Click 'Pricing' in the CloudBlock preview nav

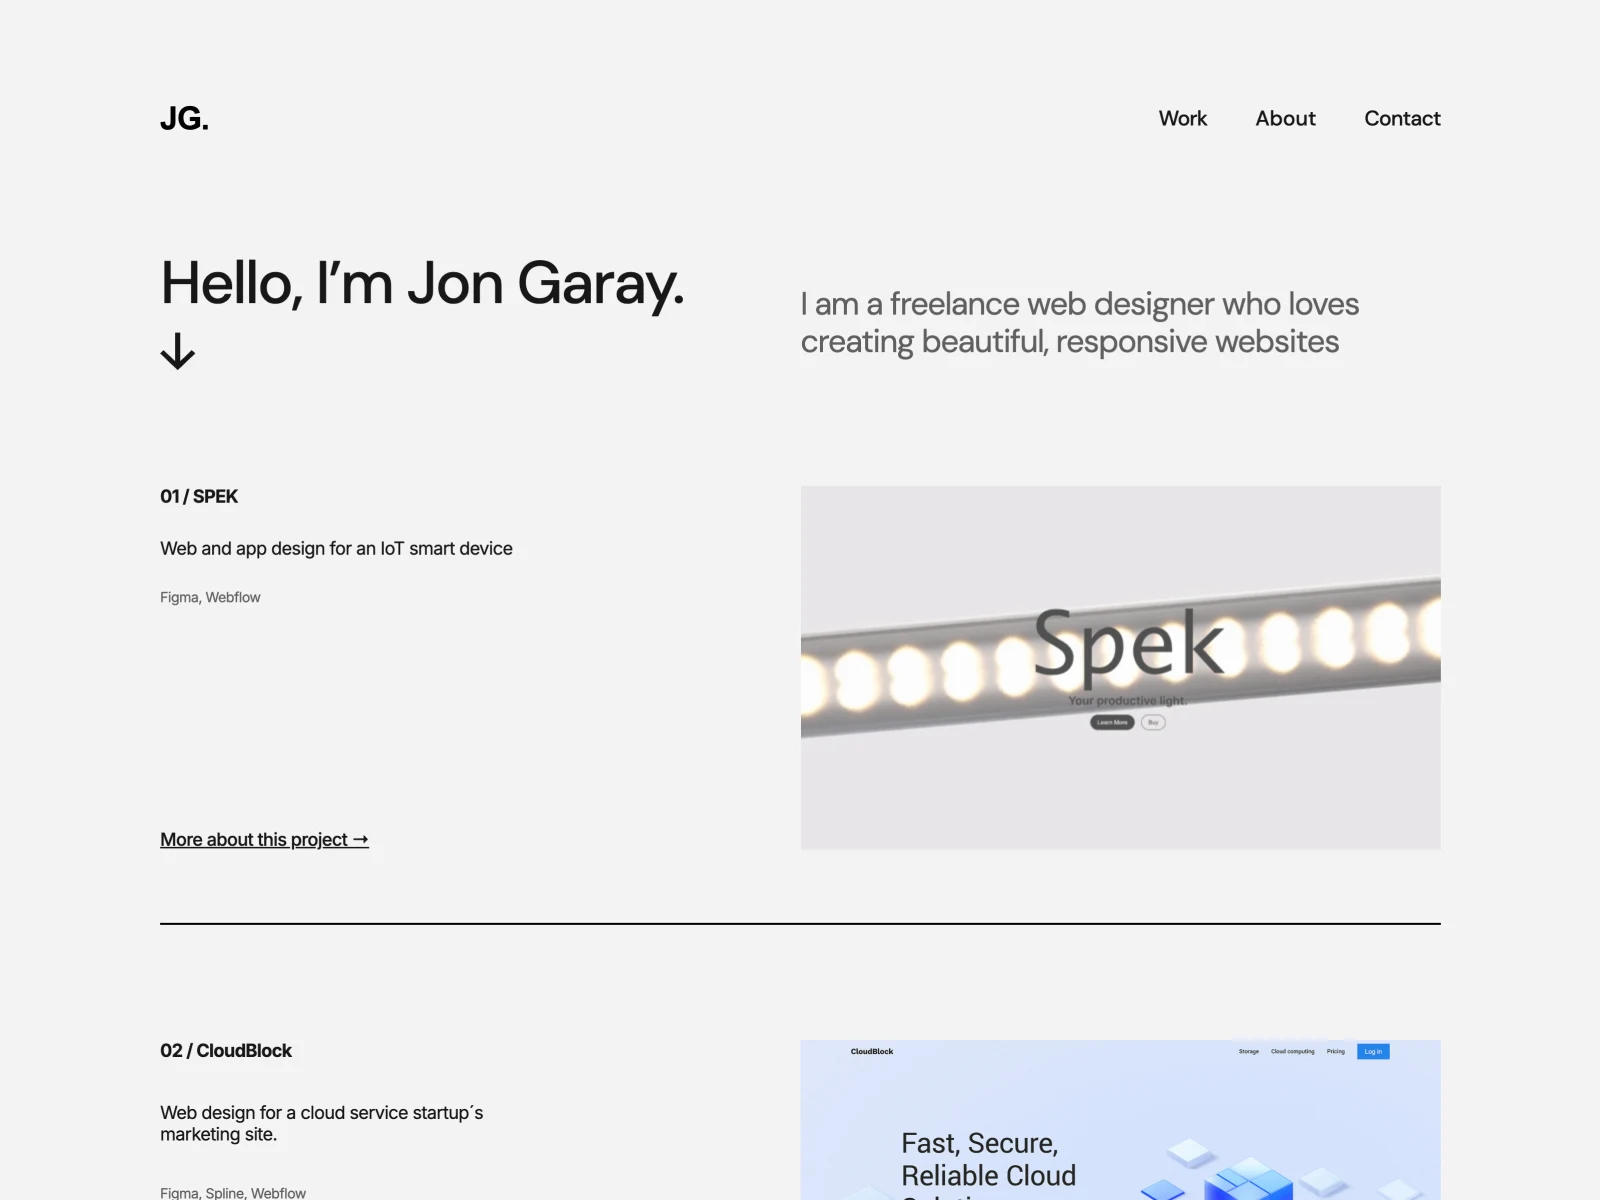[x=1336, y=1051]
